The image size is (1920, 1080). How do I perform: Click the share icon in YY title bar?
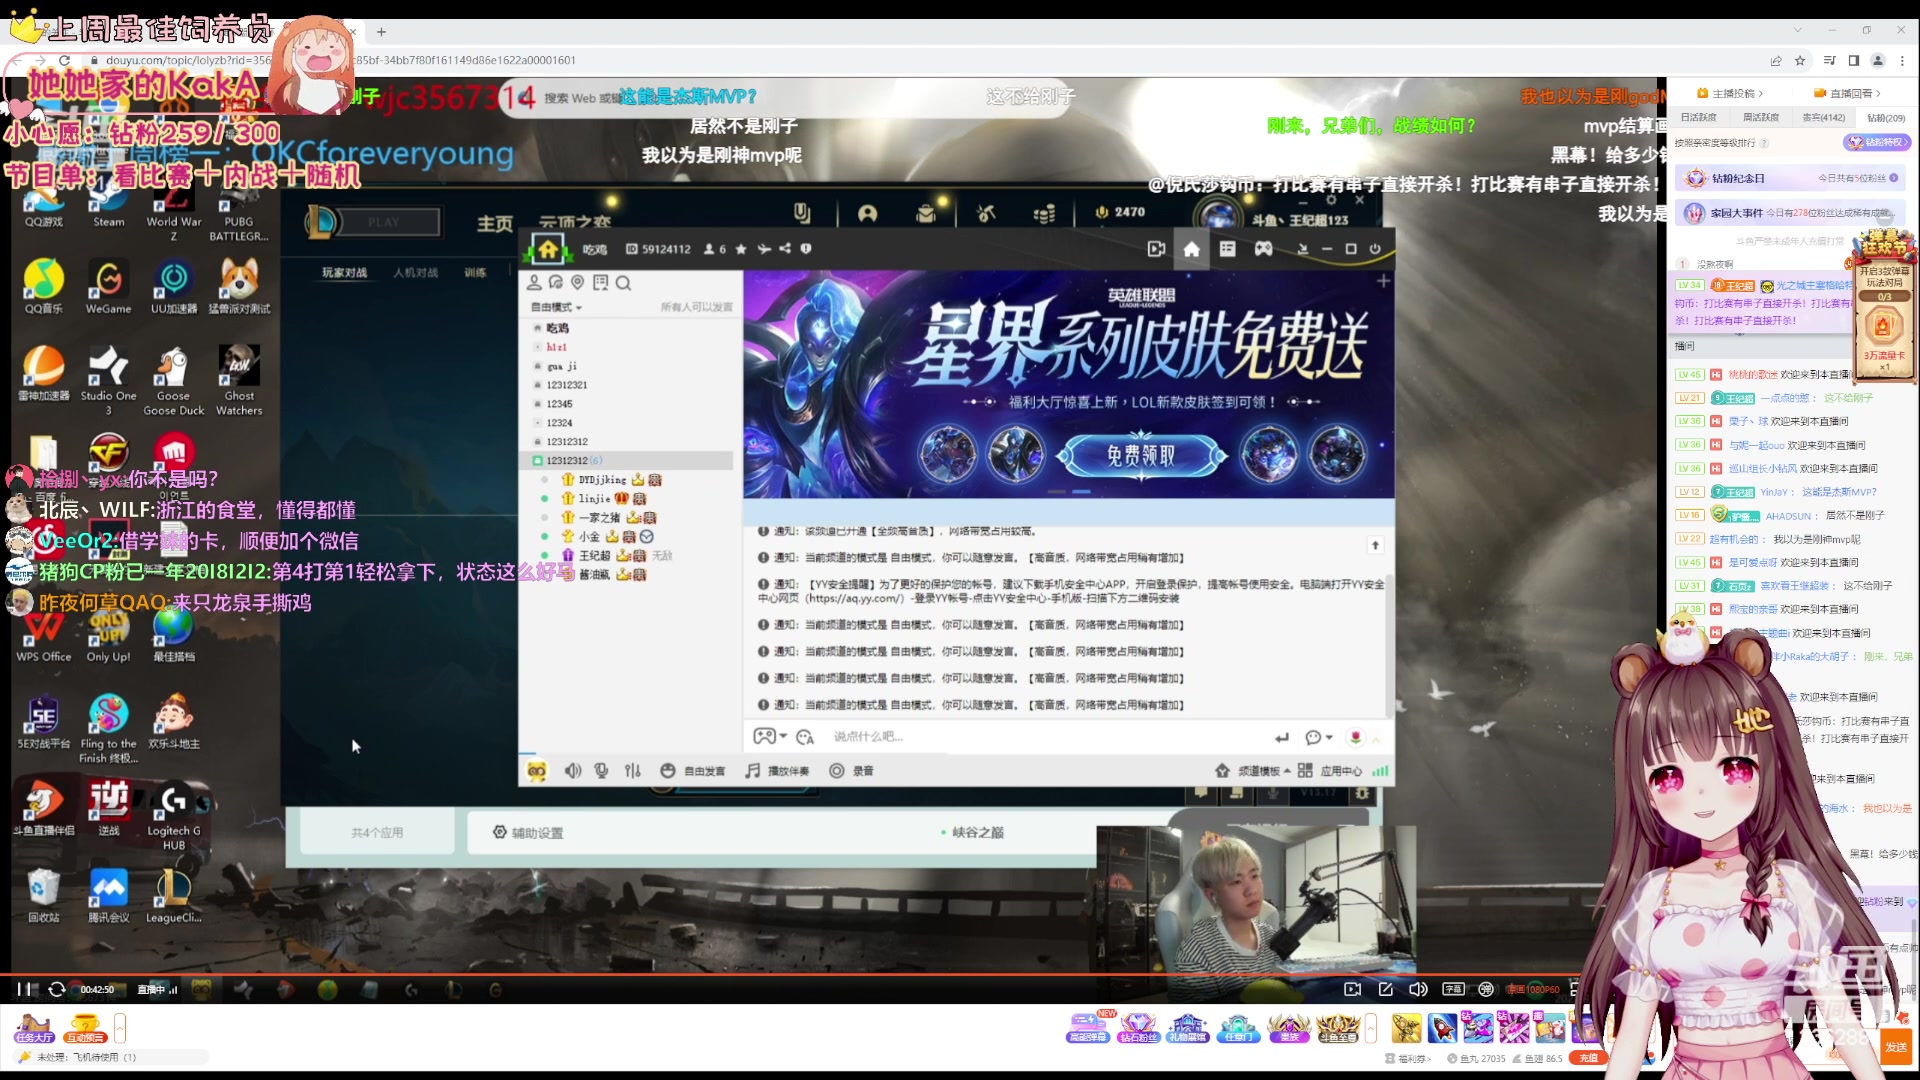tap(785, 249)
